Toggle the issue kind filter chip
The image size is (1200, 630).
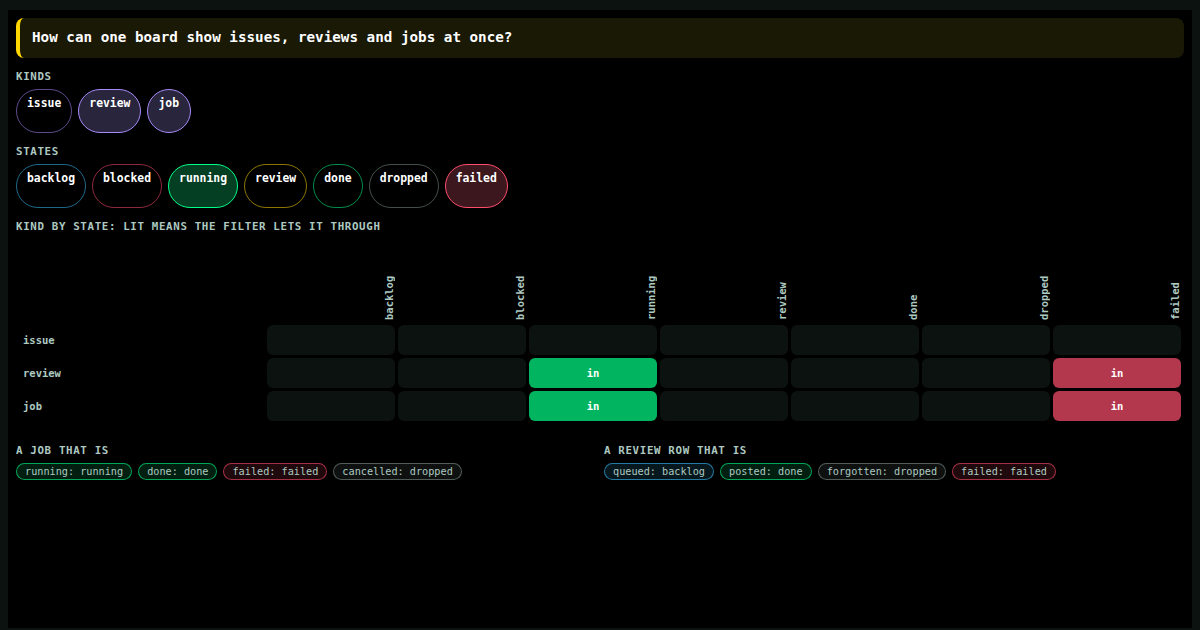44,111
